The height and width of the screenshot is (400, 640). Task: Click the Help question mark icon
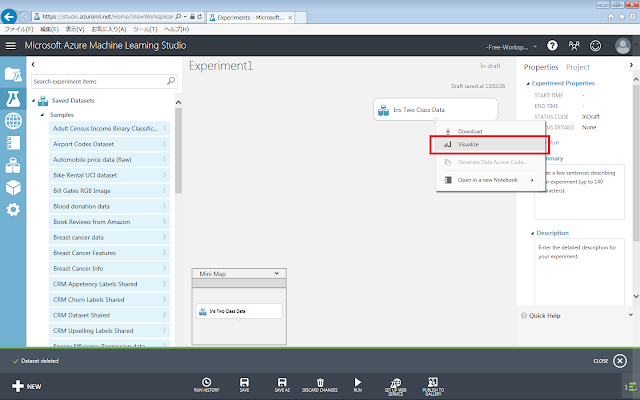pyautogui.click(x=552, y=46)
